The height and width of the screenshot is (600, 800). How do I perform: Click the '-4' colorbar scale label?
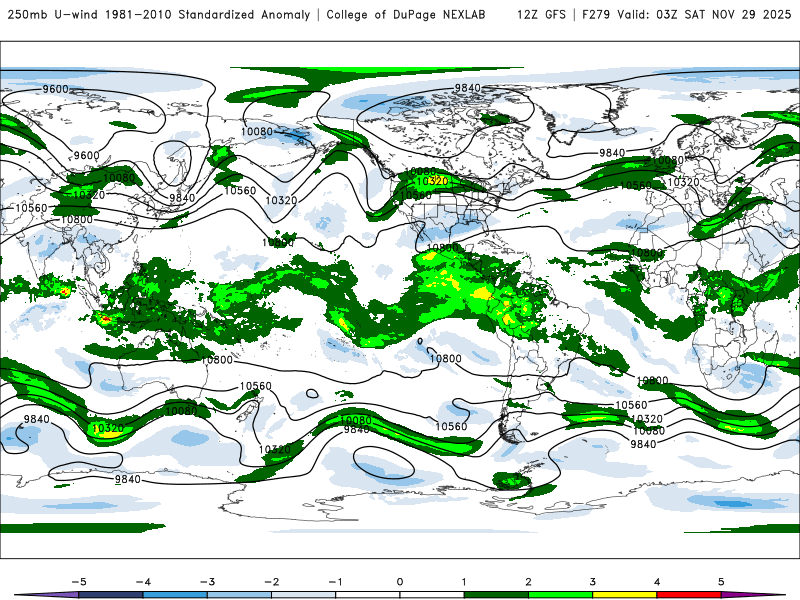(143, 582)
